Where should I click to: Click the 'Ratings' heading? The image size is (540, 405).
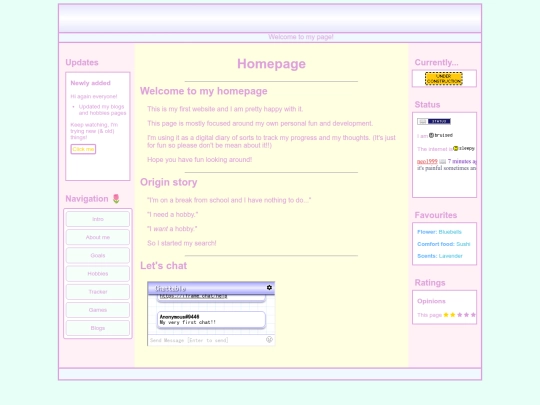coord(430,283)
